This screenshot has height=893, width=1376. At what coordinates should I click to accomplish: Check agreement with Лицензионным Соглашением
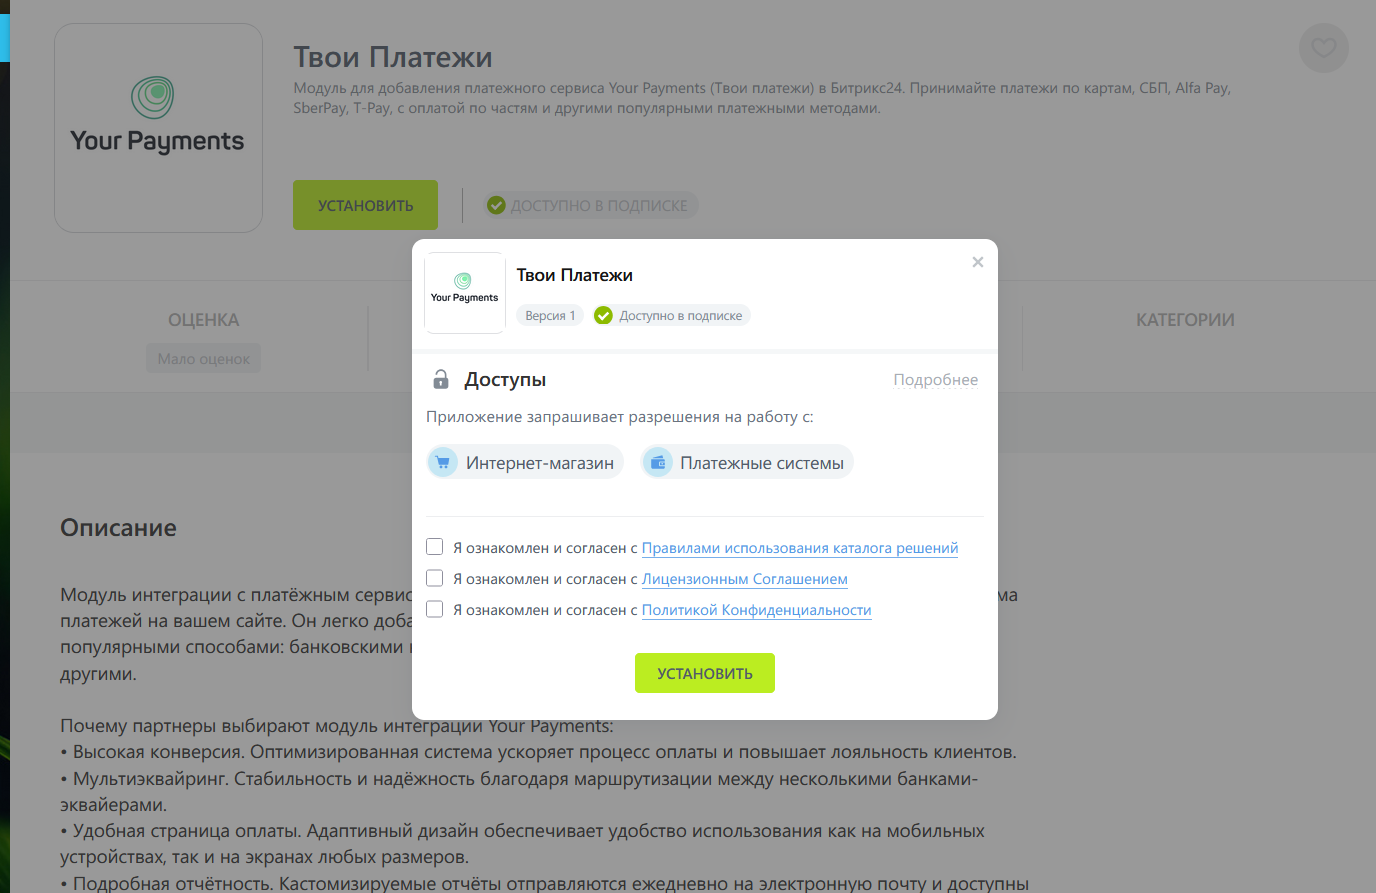tap(434, 578)
